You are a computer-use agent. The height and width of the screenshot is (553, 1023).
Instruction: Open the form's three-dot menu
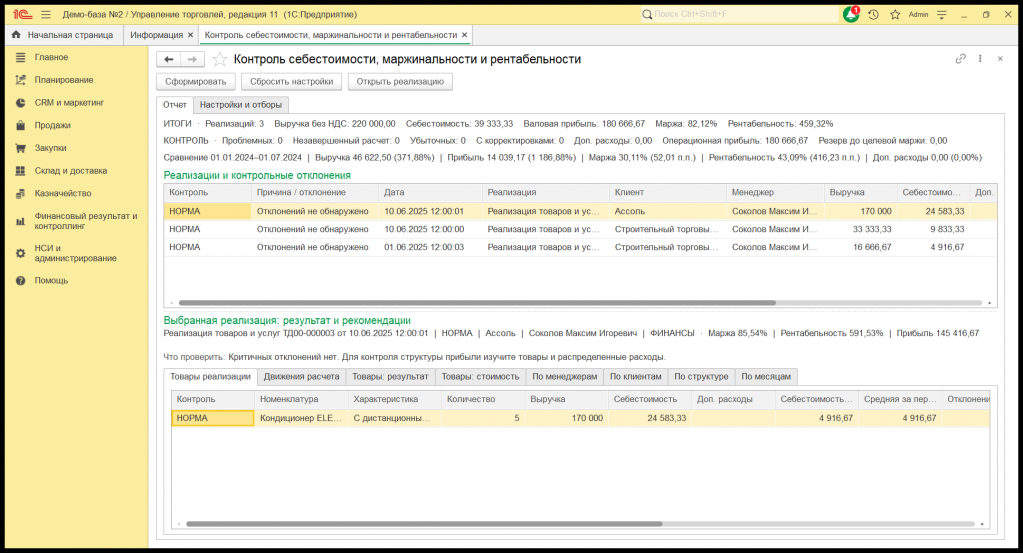click(980, 59)
